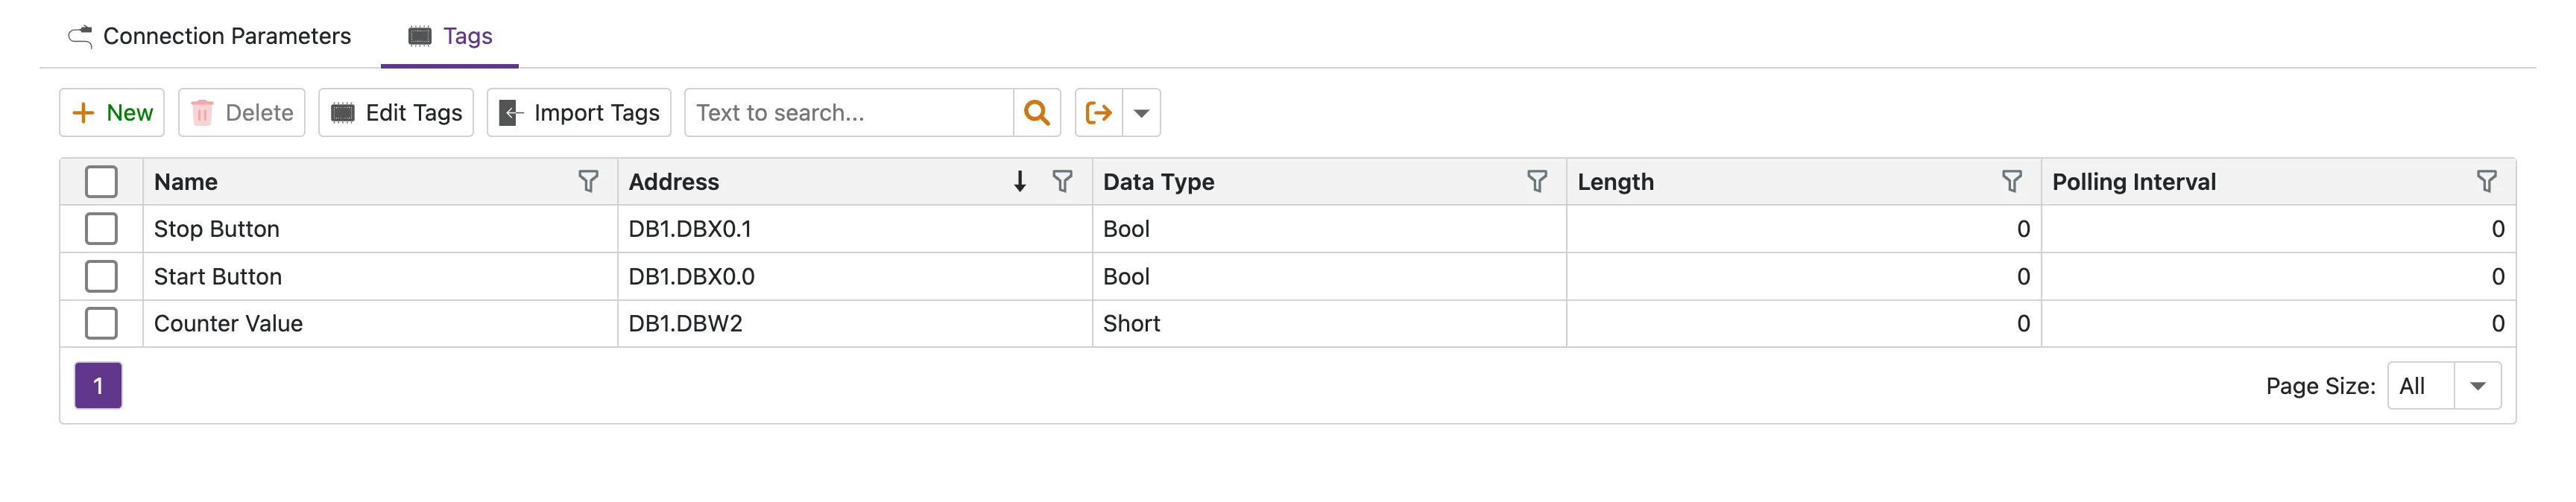Image resolution: width=2576 pixels, height=502 pixels.
Task: Click the trash icon on the Delete button
Action: tap(203, 112)
